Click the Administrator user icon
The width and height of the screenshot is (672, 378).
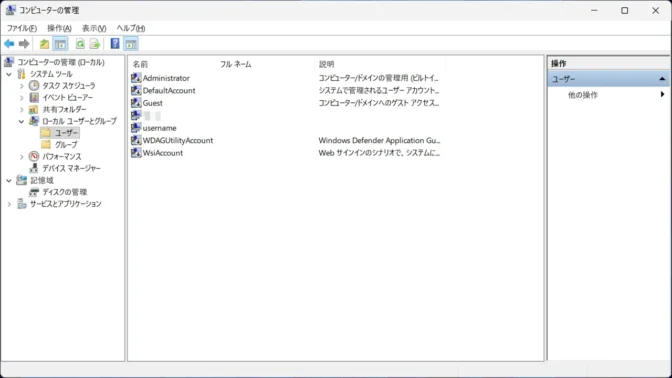tap(136, 78)
